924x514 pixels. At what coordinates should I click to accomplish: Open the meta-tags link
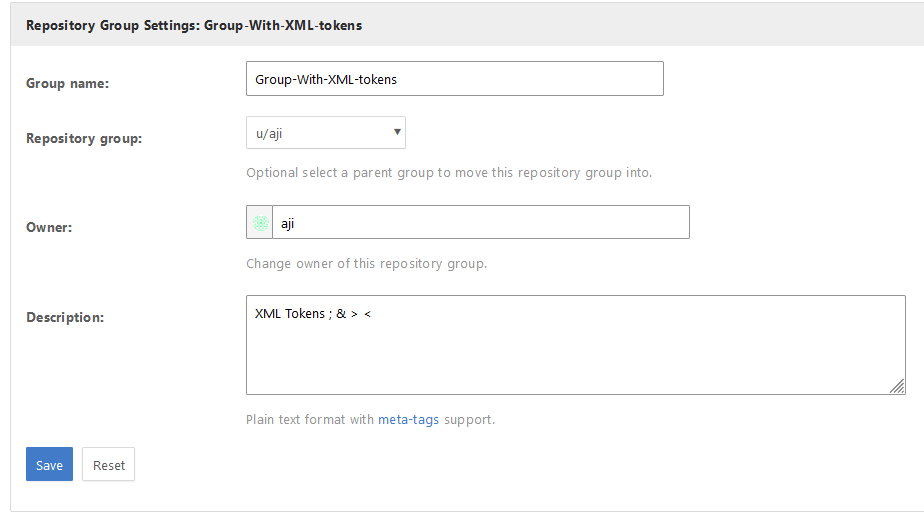[409, 420]
